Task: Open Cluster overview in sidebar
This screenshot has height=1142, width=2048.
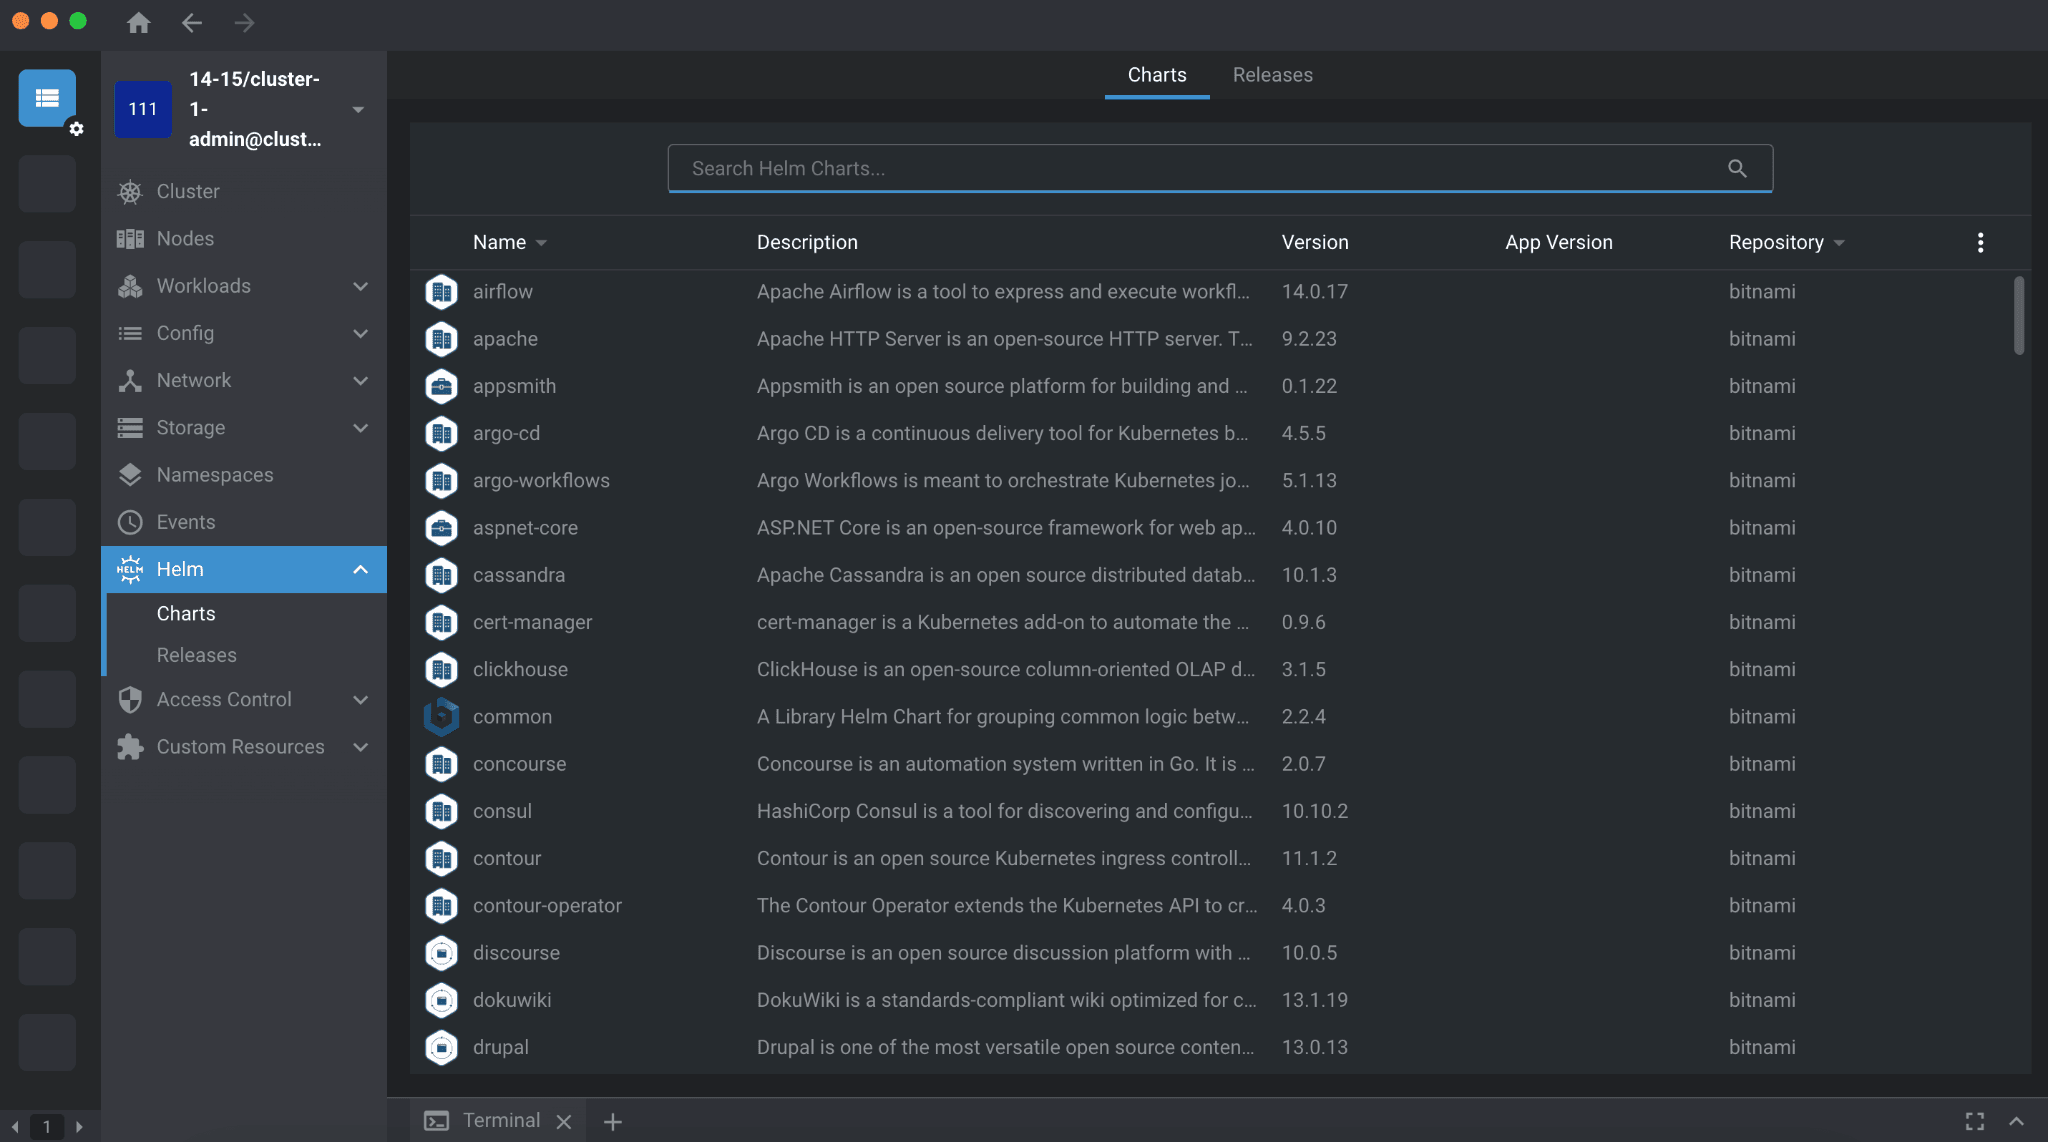Action: (x=244, y=191)
